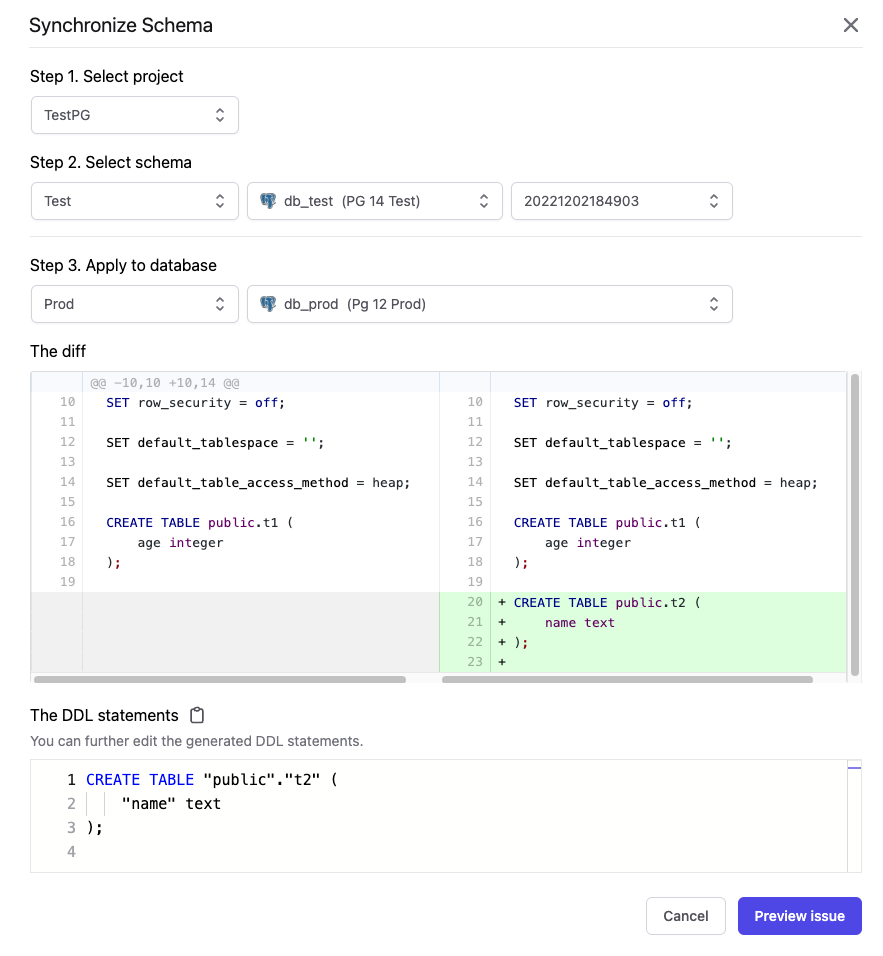The image size is (883, 956).
Task: Open the Prod environment dropdown
Action: [135, 304]
